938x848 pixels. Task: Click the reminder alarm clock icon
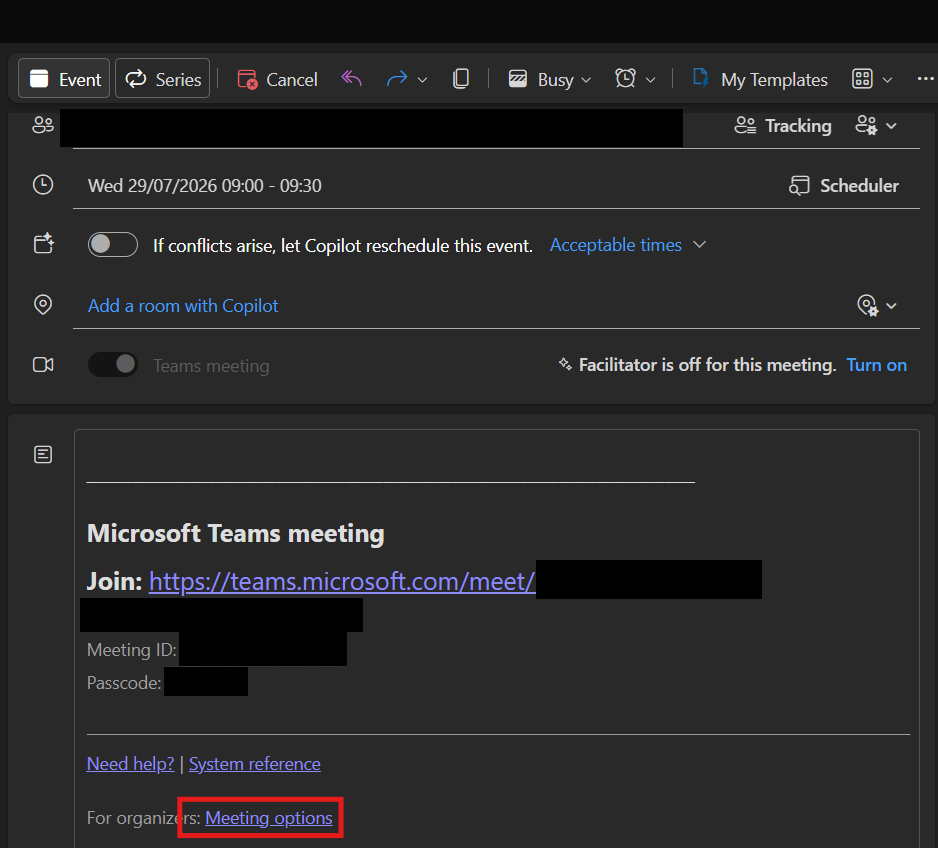625,78
